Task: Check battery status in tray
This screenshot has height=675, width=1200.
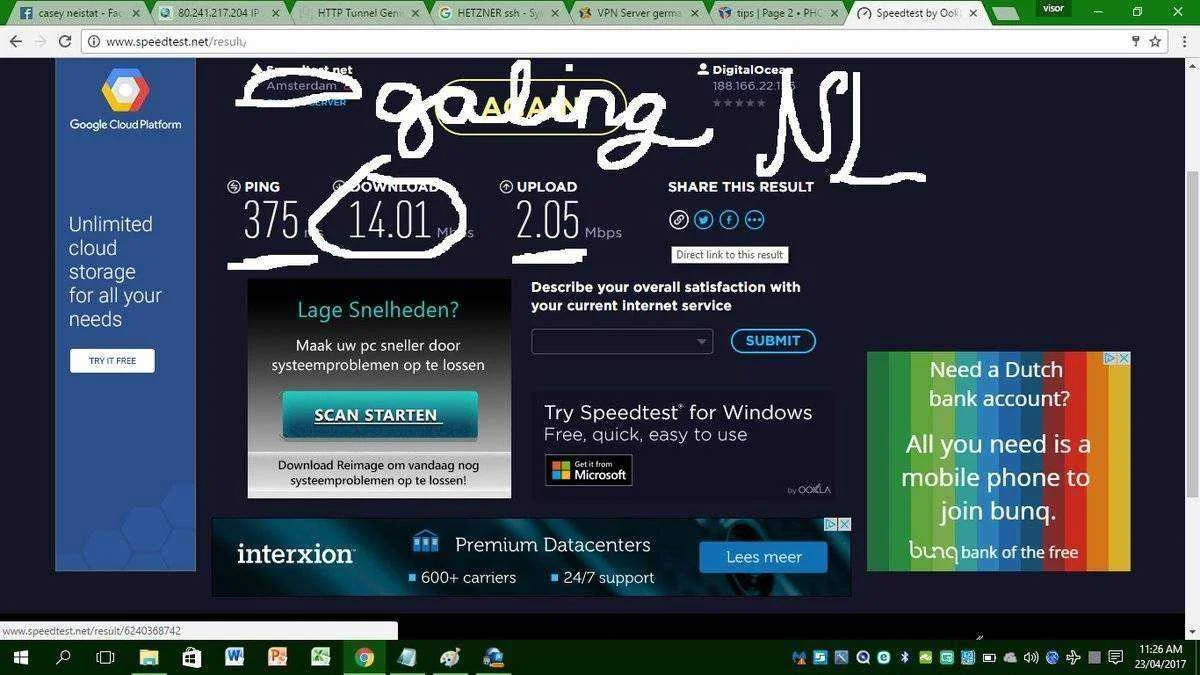Action: (x=989, y=657)
